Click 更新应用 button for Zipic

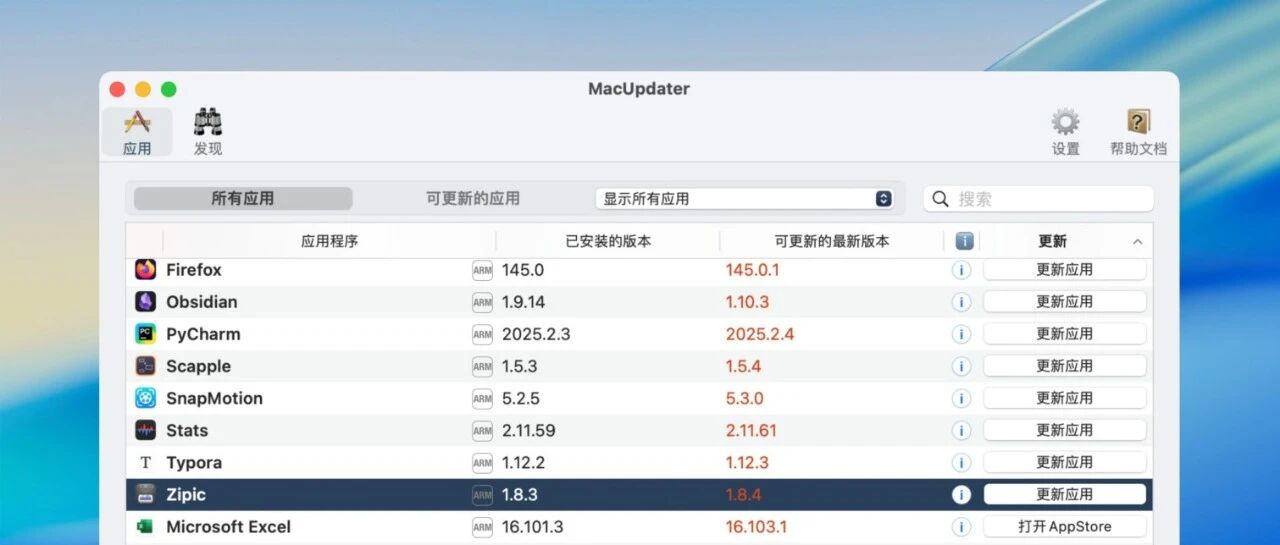click(1065, 494)
